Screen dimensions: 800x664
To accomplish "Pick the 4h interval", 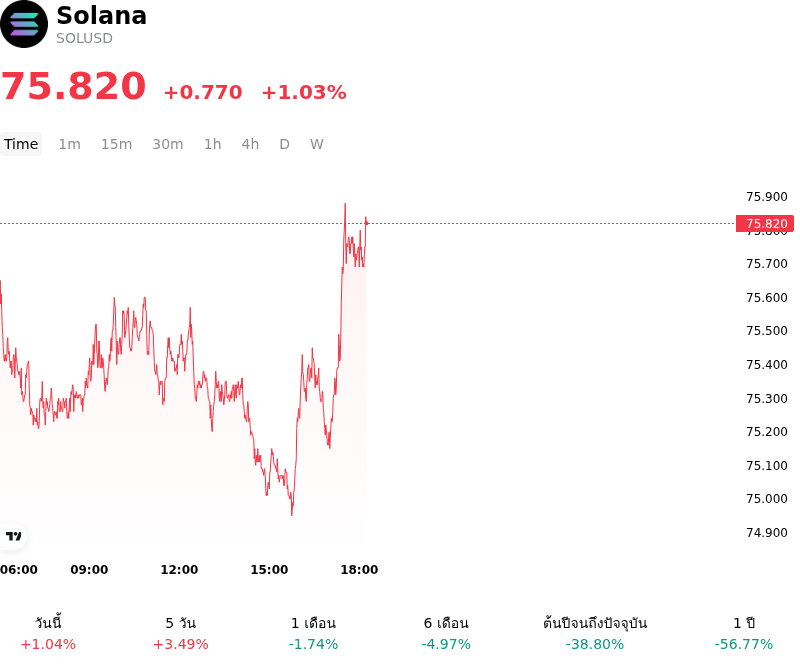I will coord(250,144).
